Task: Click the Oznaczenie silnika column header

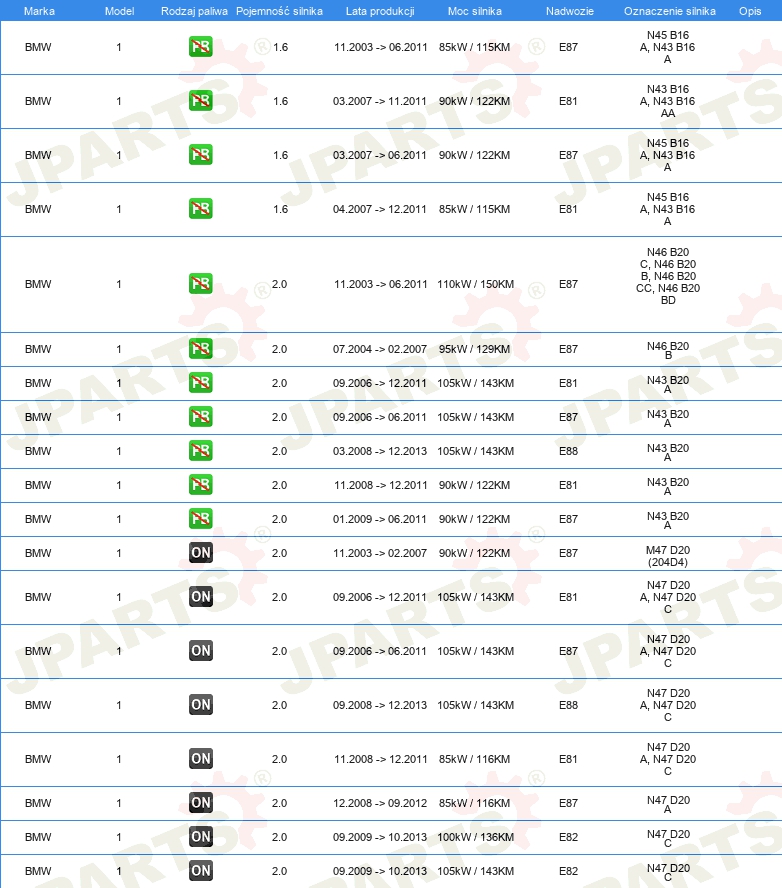Action: [x=669, y=11]
